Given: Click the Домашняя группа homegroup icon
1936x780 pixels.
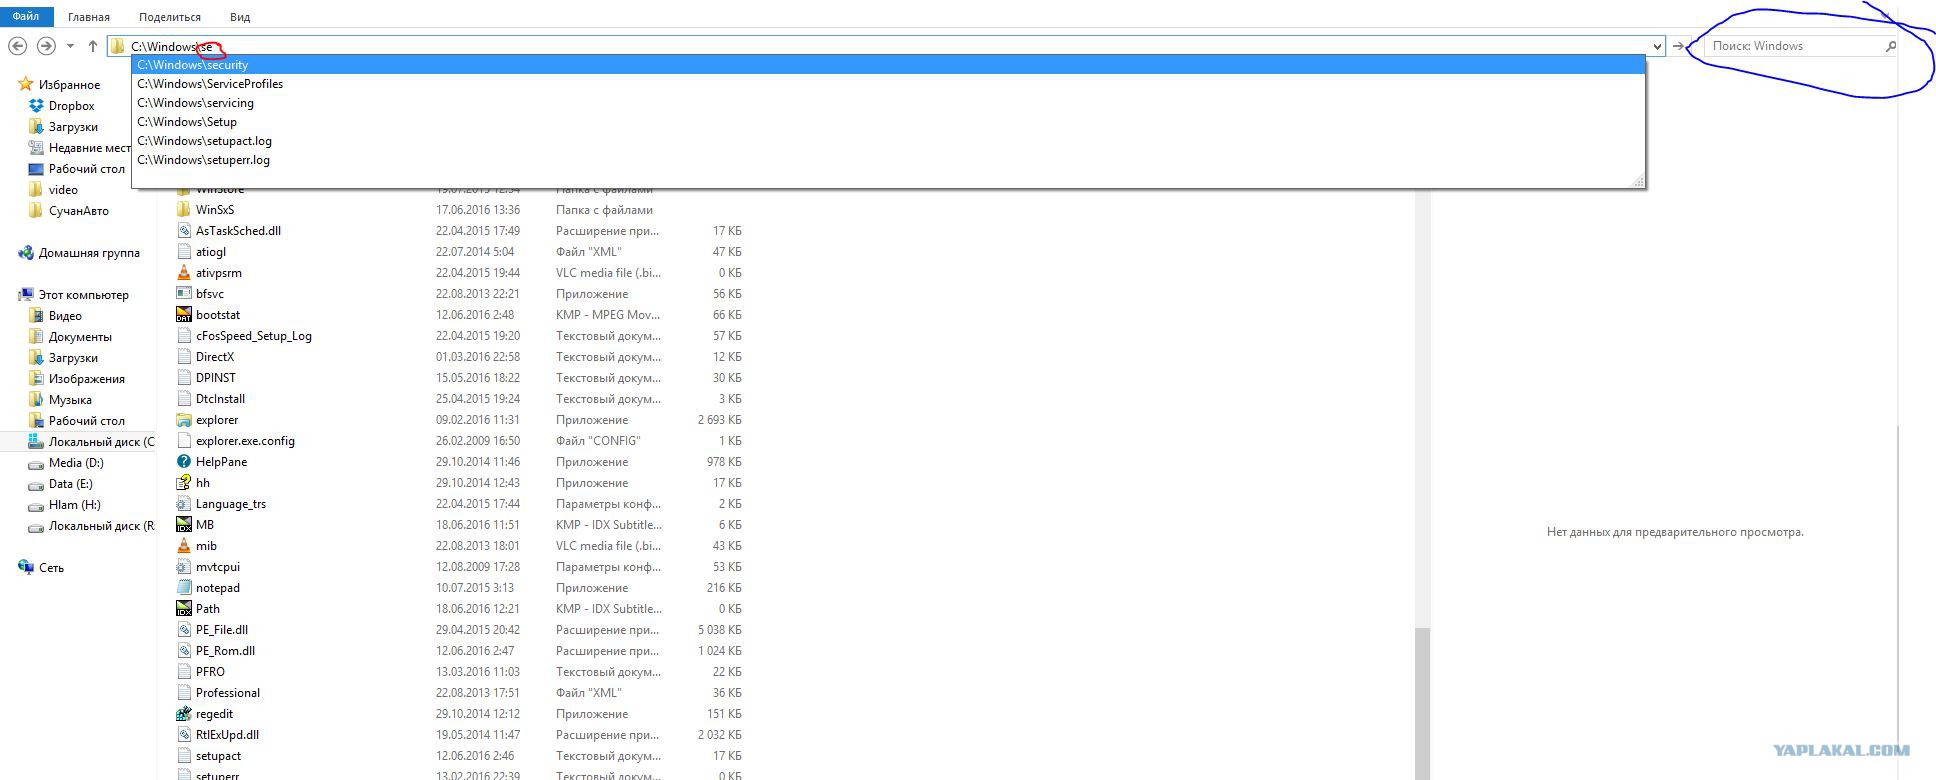Looking at the screenshot, I should [26, 253].
